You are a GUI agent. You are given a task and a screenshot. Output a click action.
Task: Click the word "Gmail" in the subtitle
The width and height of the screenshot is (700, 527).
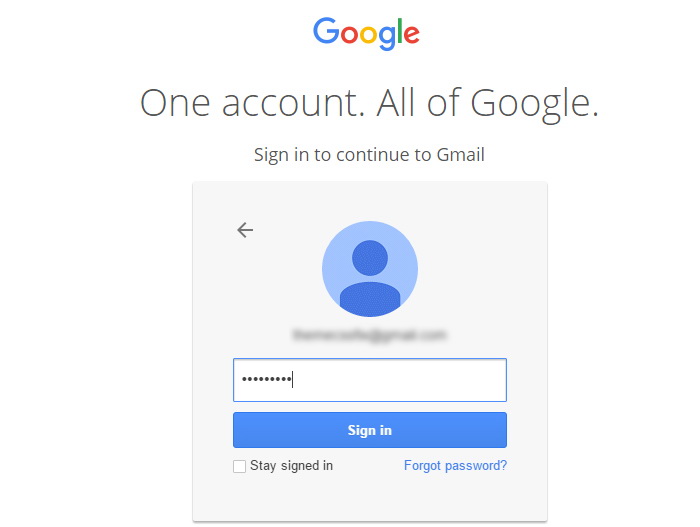click(x=461, y=155)
